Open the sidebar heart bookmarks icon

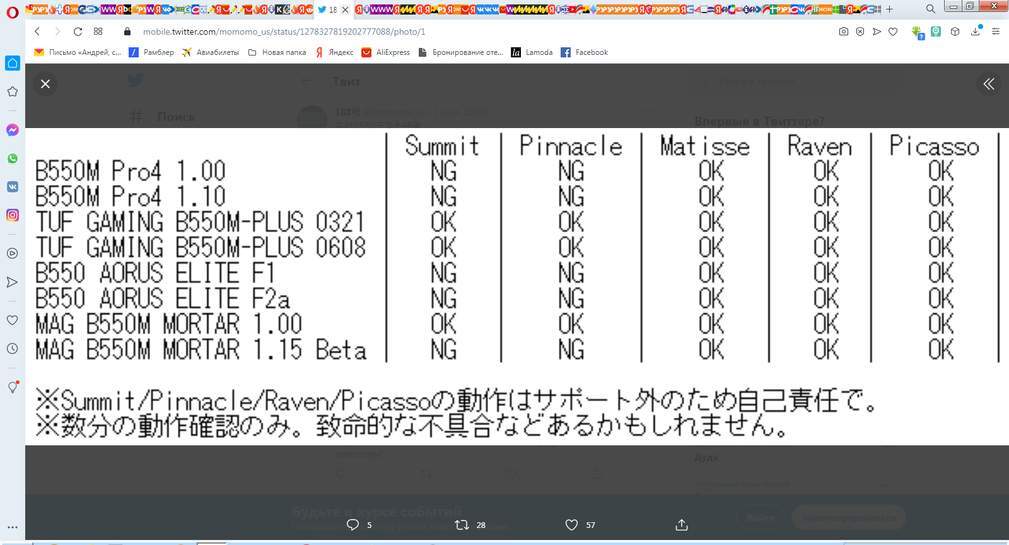click(12, 320)
